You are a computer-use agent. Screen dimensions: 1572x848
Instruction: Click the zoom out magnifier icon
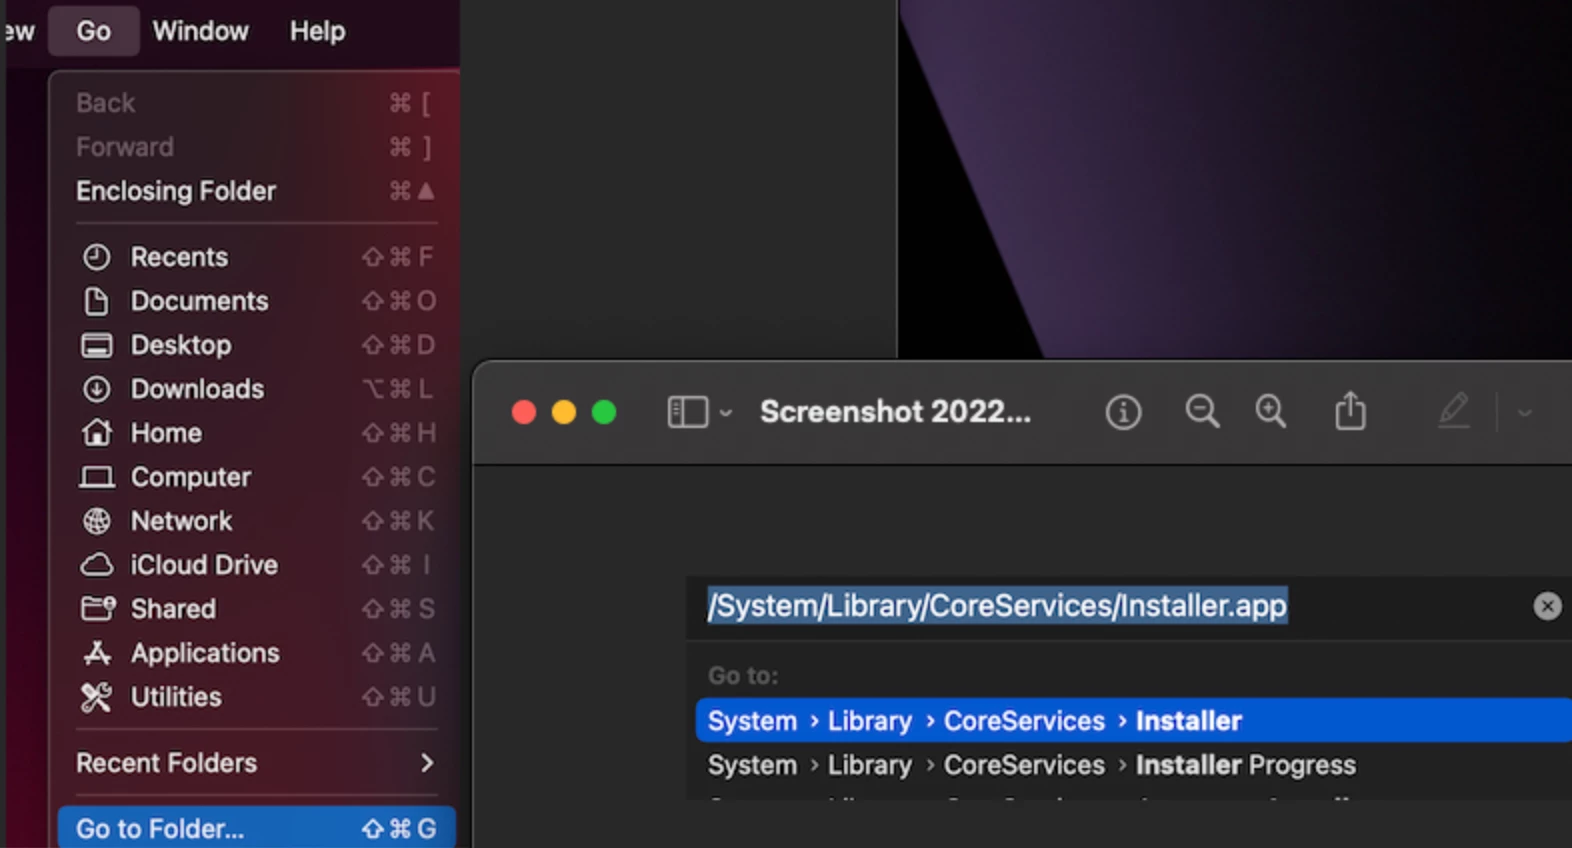coord(1202,411)
